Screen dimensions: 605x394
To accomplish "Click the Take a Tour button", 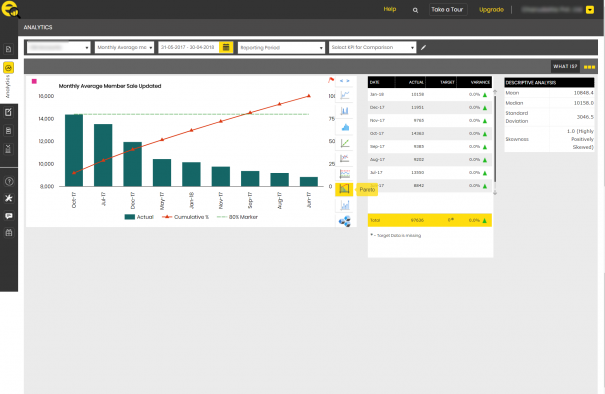I will pos(448,10).
